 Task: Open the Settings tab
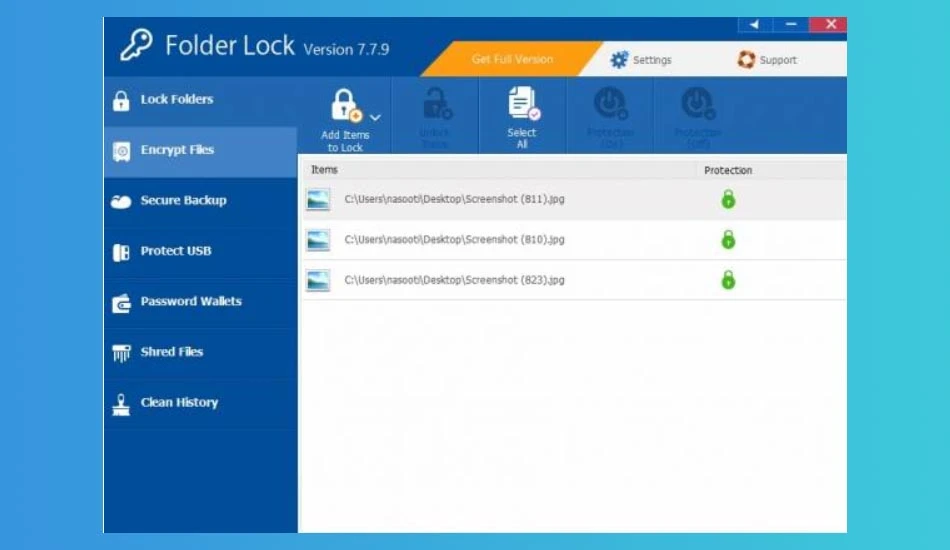(x=641, y=60)
